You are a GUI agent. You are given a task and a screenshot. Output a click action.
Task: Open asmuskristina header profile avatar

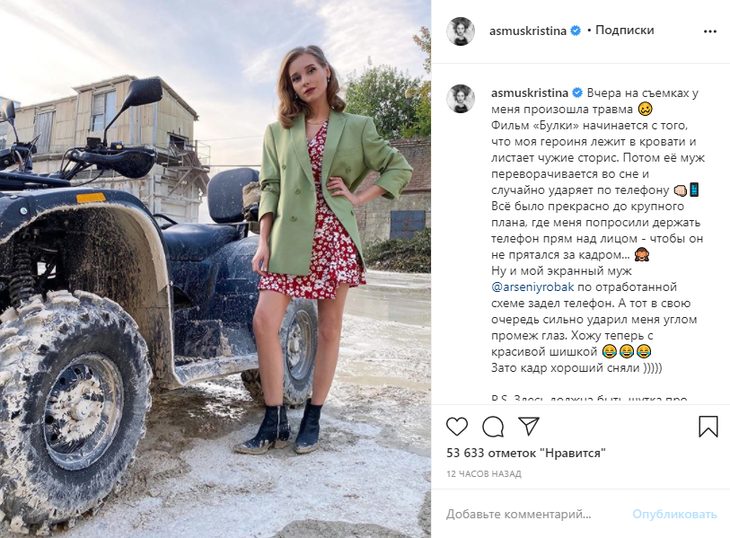[x=460, y=31]
